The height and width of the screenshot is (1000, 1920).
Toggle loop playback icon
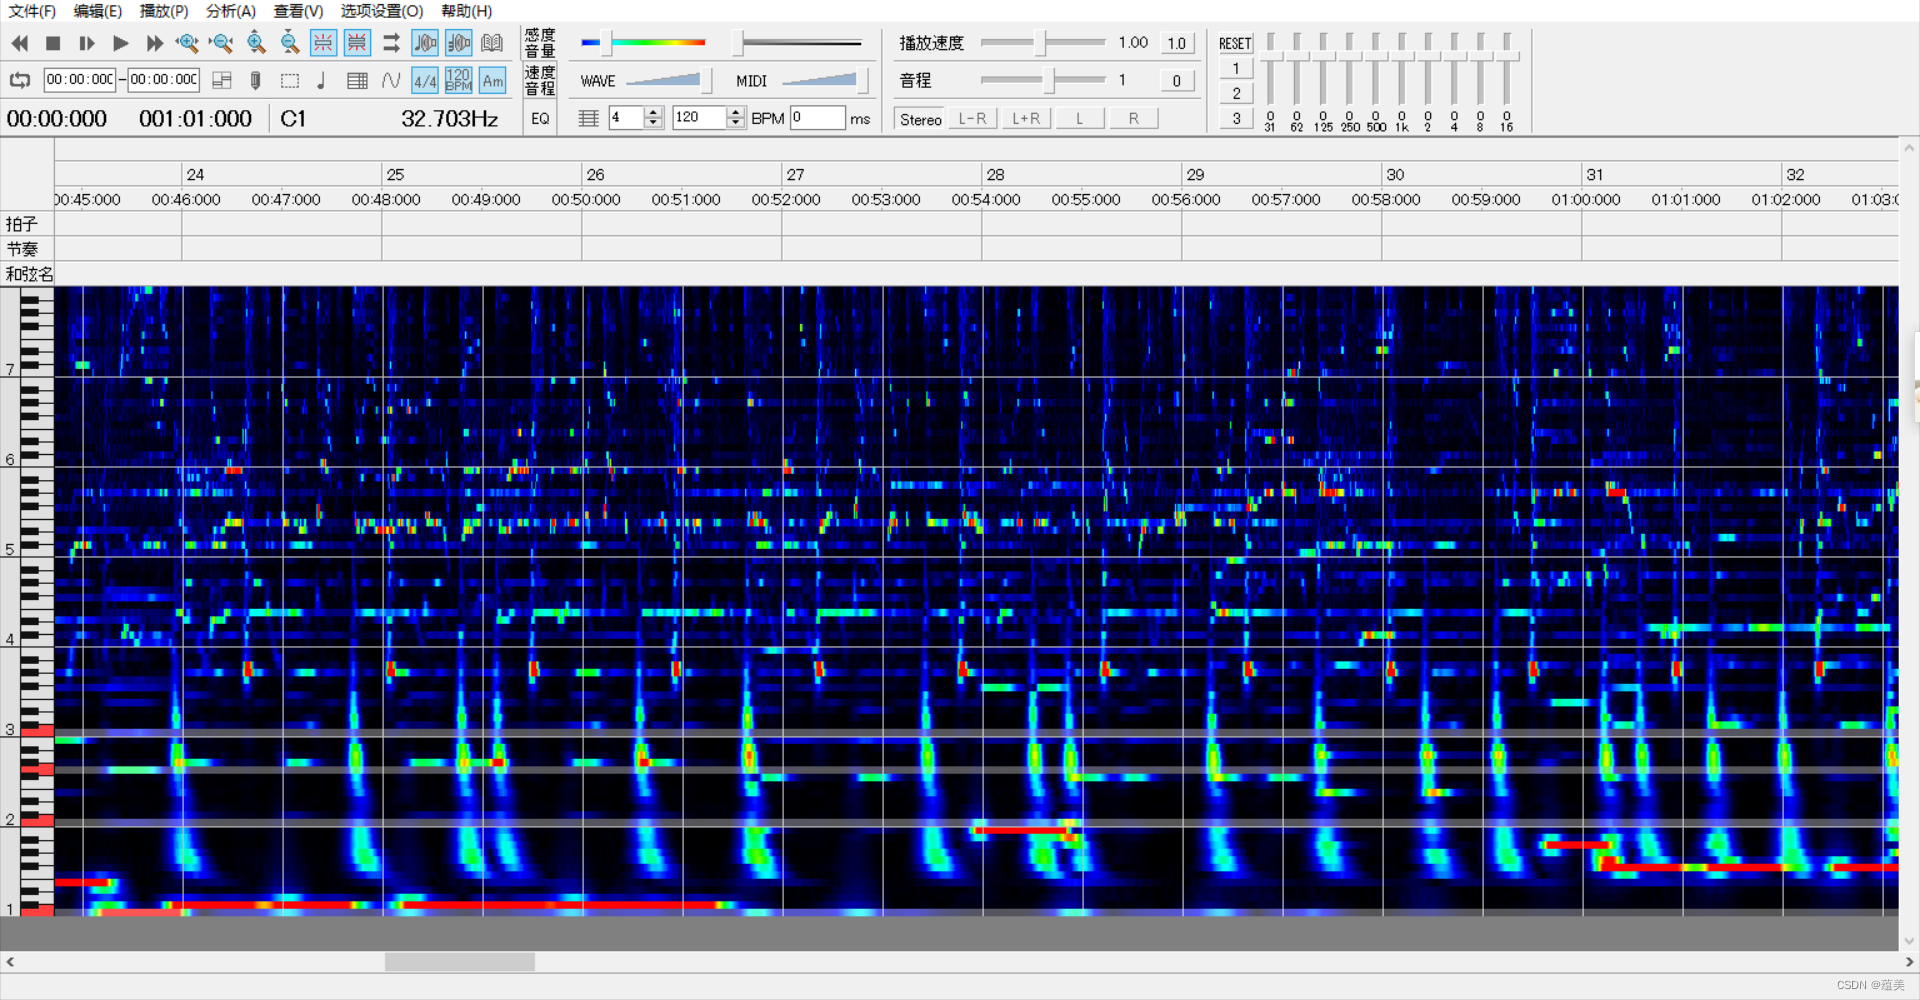pos(20,80)
